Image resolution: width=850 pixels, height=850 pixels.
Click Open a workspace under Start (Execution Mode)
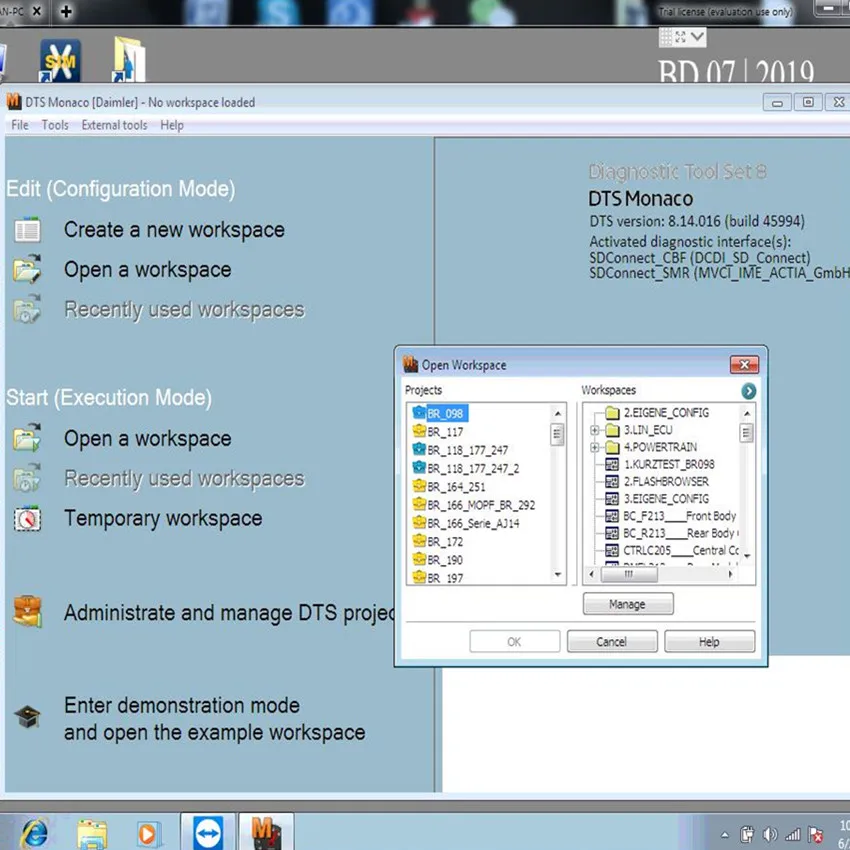[x=147, y=438]
